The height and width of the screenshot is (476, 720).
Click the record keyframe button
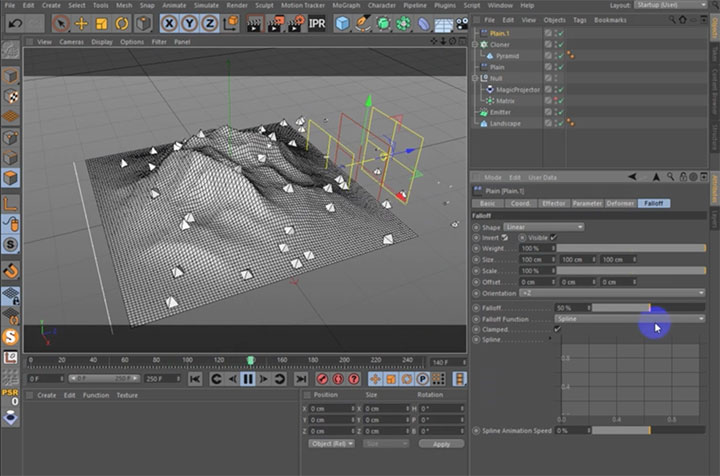pos(322,379)
